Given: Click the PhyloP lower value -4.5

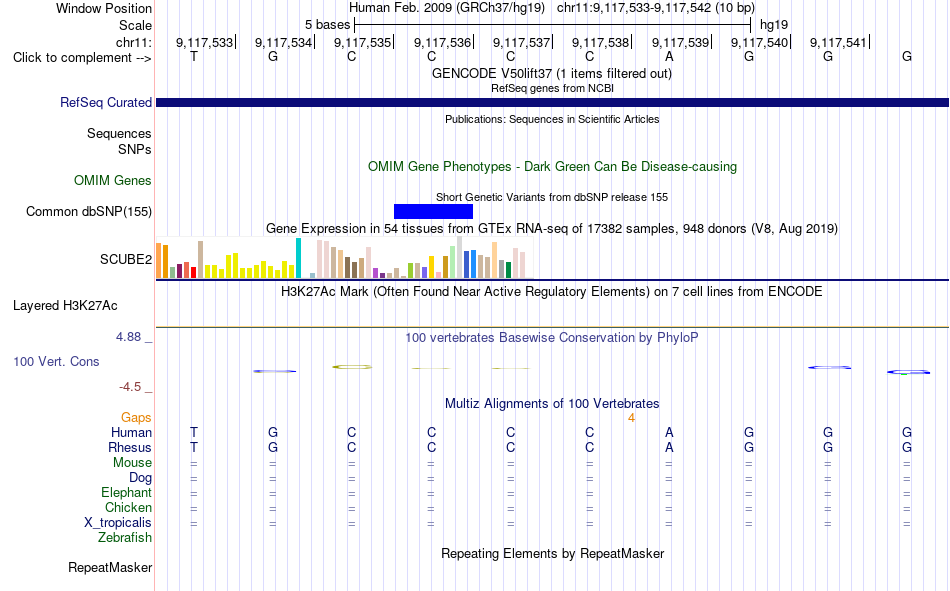Looking at the screenshot, I should (x=130, y=387).
